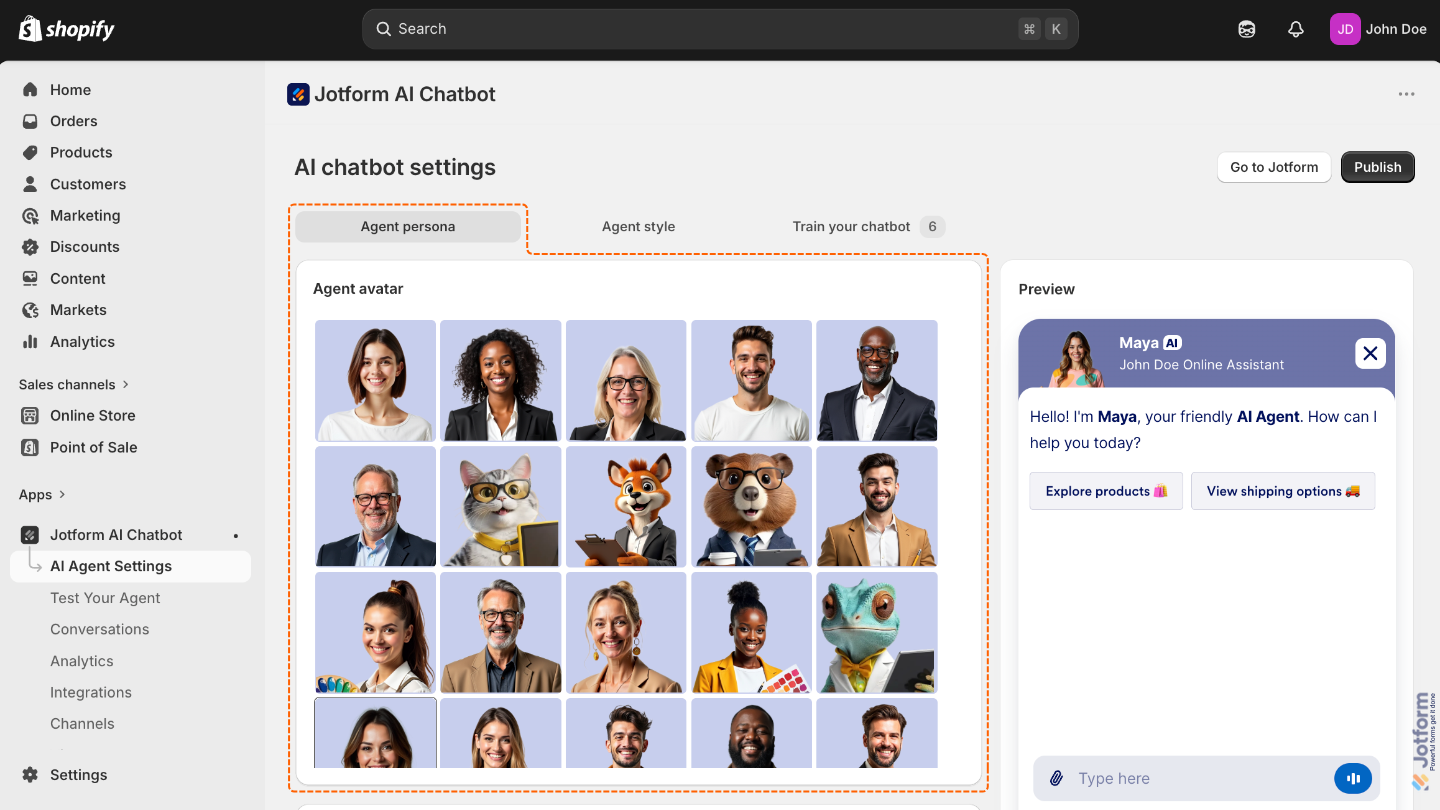This screenshot has height=810, width=1440.
Task: Click the Type here message field
Action: pyautogui.click(x=1150, y=777)
